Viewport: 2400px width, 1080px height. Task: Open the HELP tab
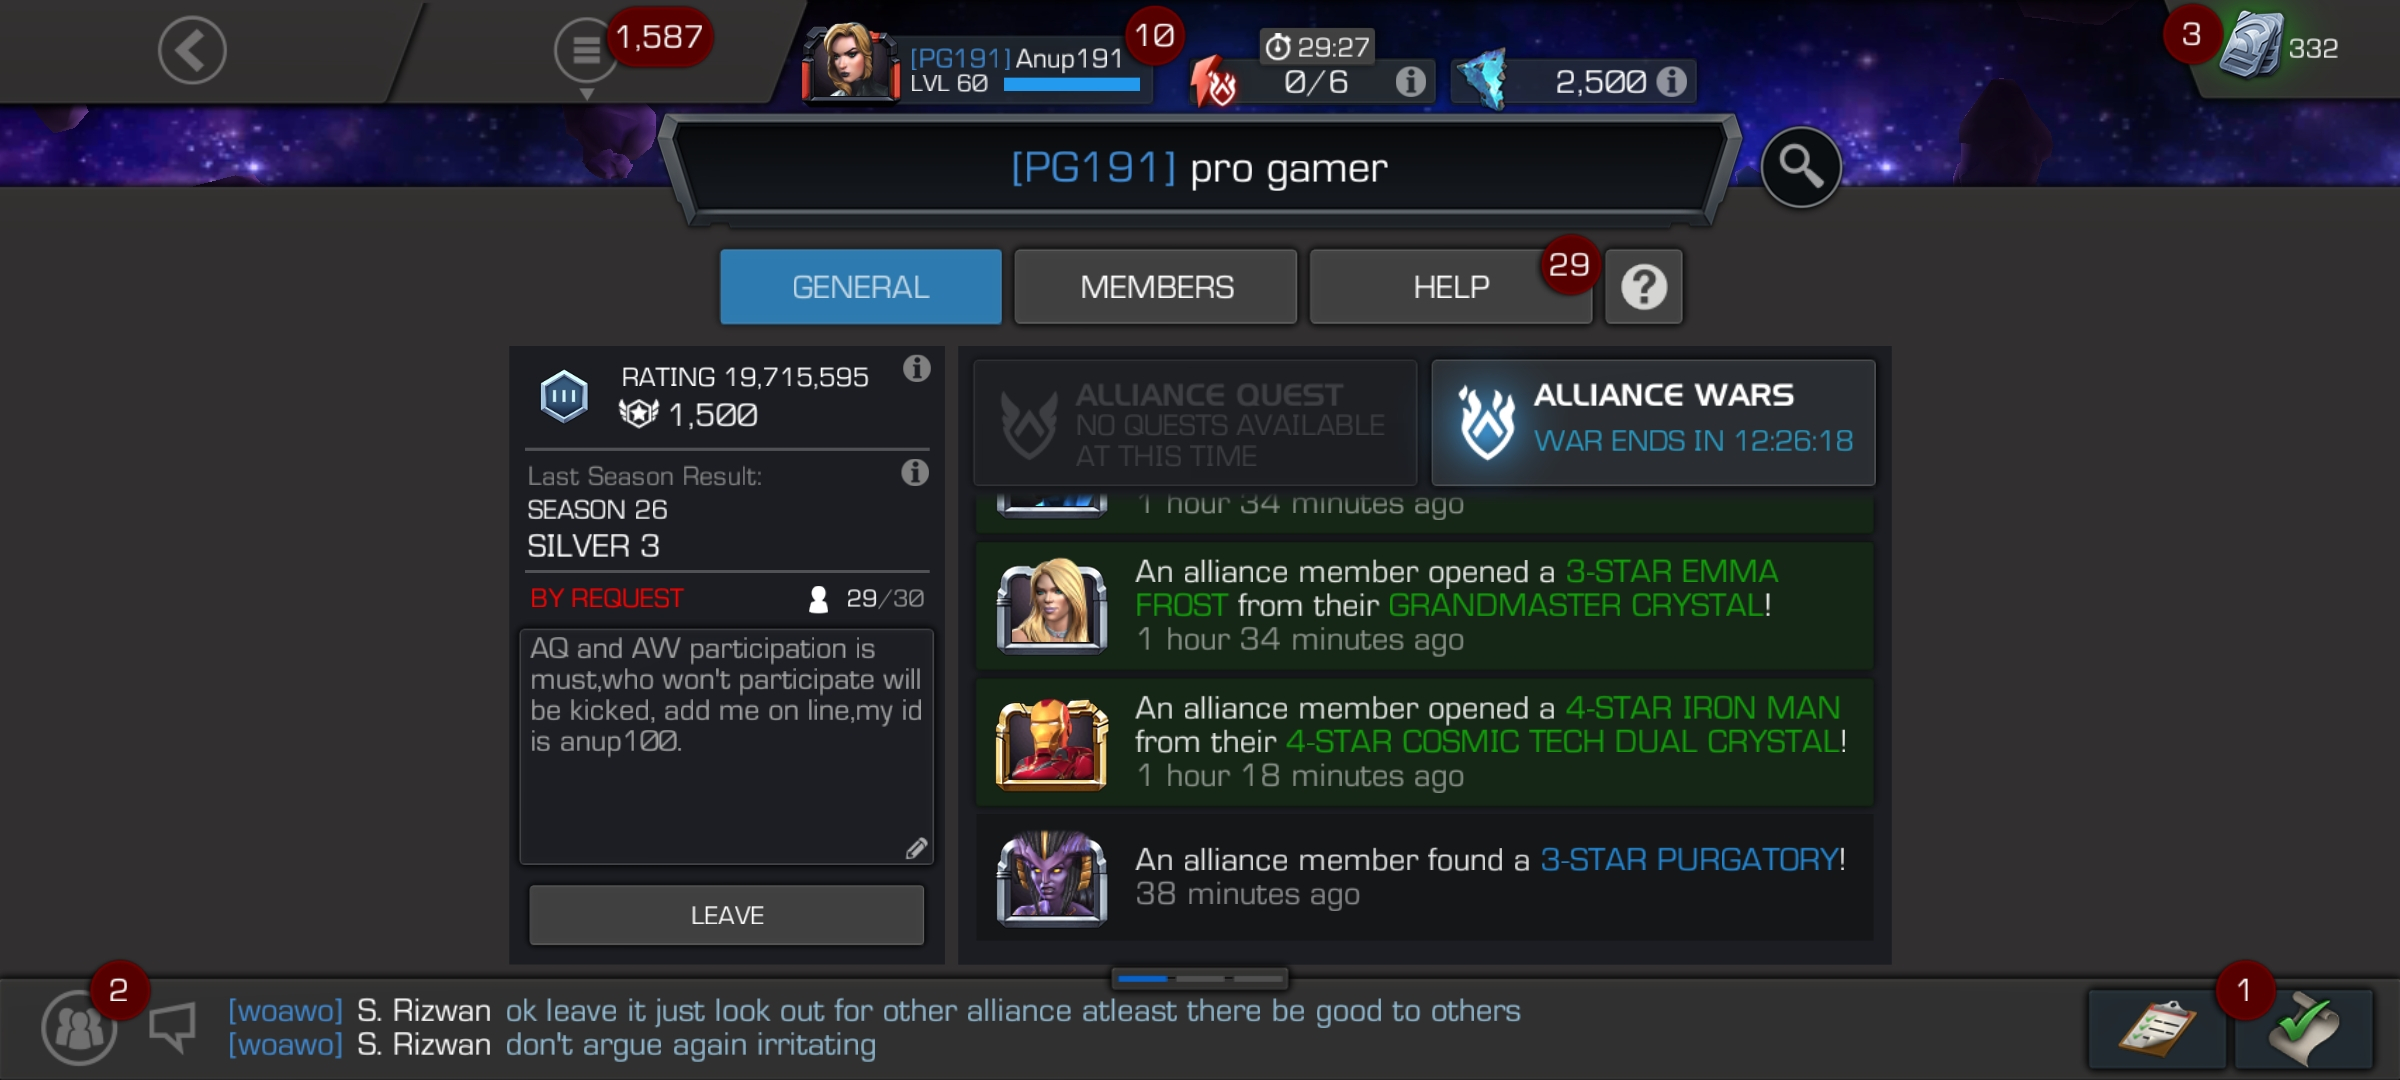[x=1450, y=287]
